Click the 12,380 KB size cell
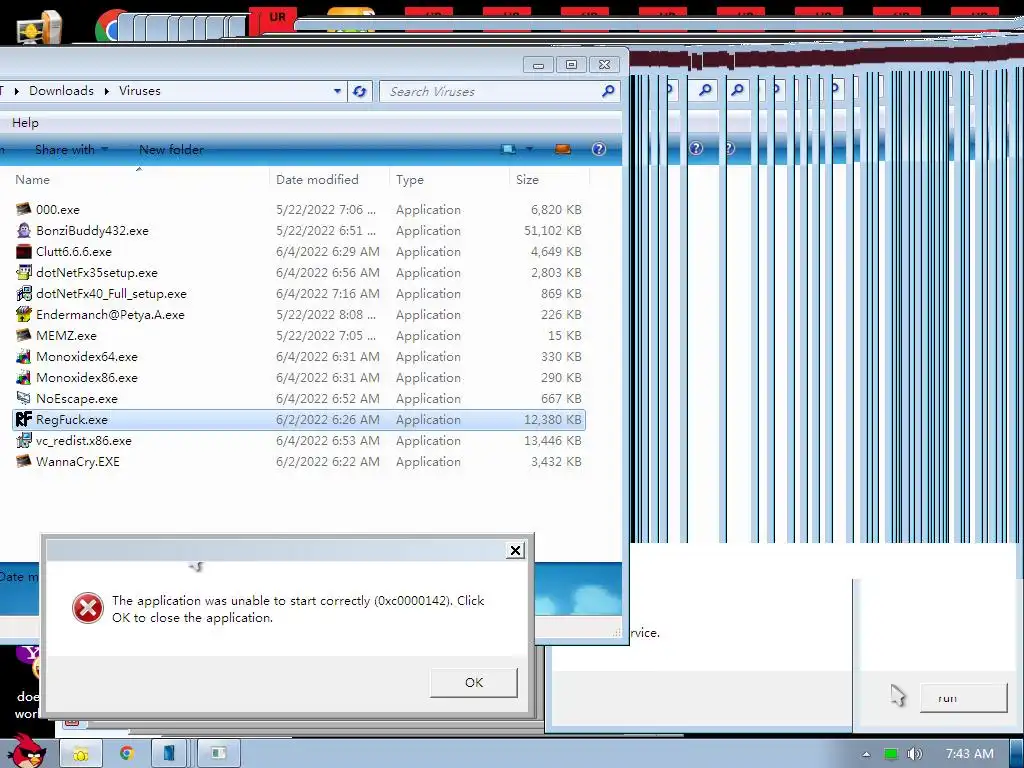Viewport: 1024px width, 768px height. point(552,419)
